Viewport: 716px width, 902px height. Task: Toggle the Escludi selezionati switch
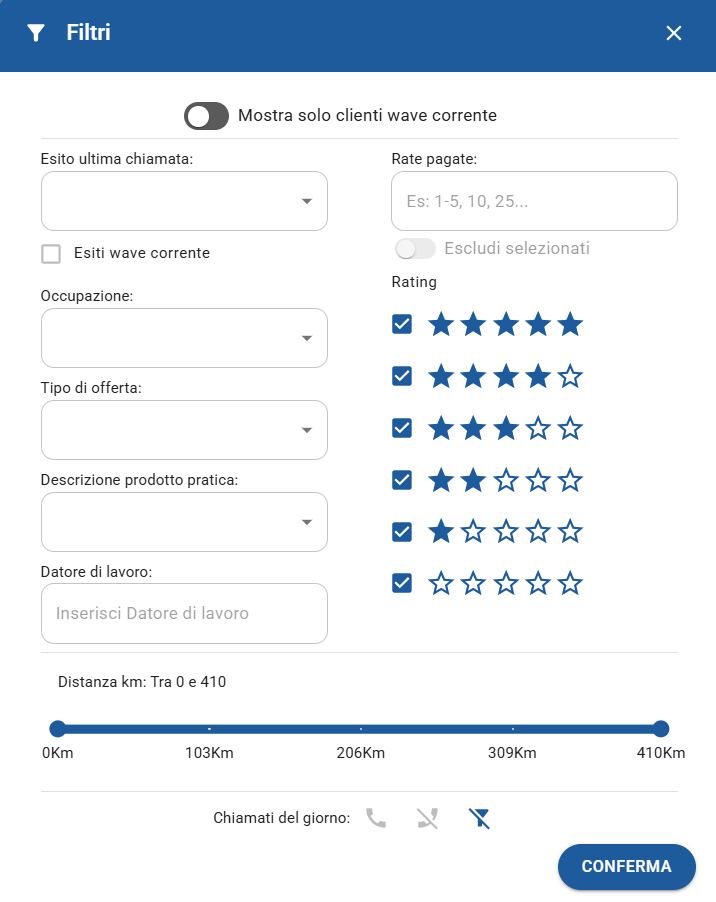coord(416,248)
